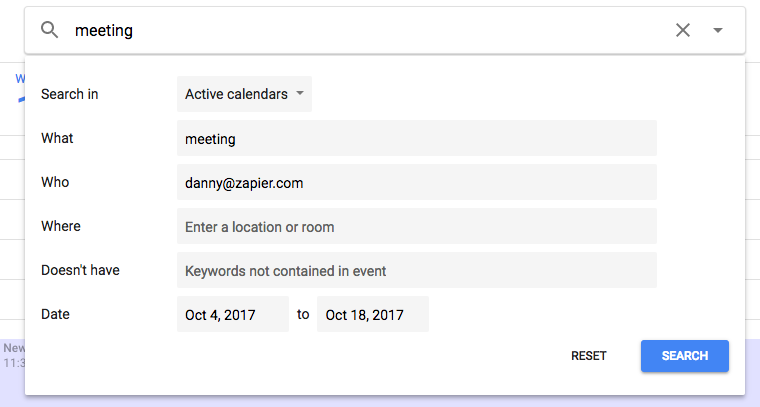Screen dimensions: 760x407
Task: Click the Where label
Action: pyautogui.click(x=61, y=226)
